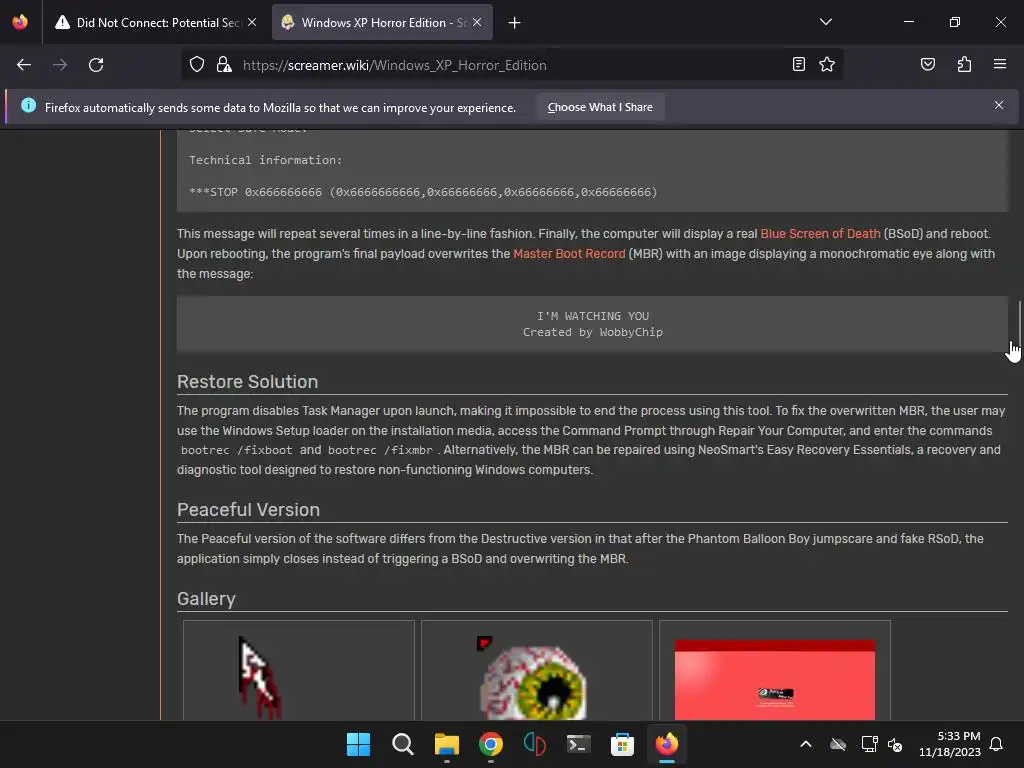Open Firefox View in the tab bar
The image size is (1024, 768).
click(x=20, y=22)
